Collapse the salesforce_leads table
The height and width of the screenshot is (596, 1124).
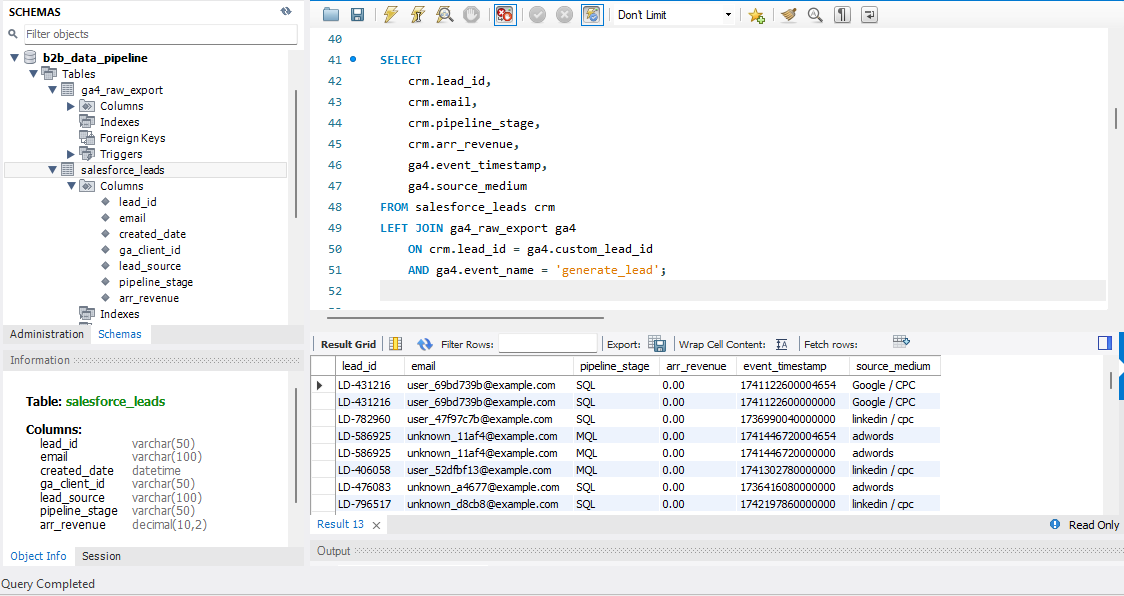52,170
